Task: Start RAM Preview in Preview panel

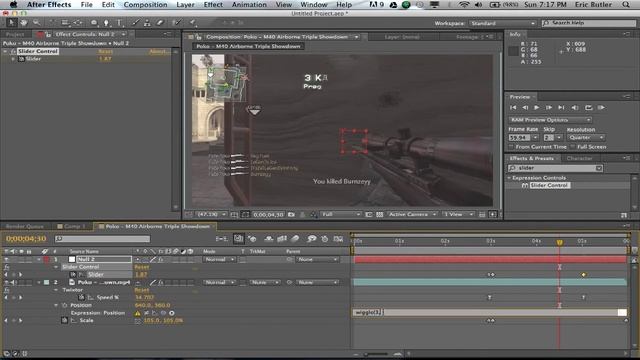Action: click(x=601, y=108)
